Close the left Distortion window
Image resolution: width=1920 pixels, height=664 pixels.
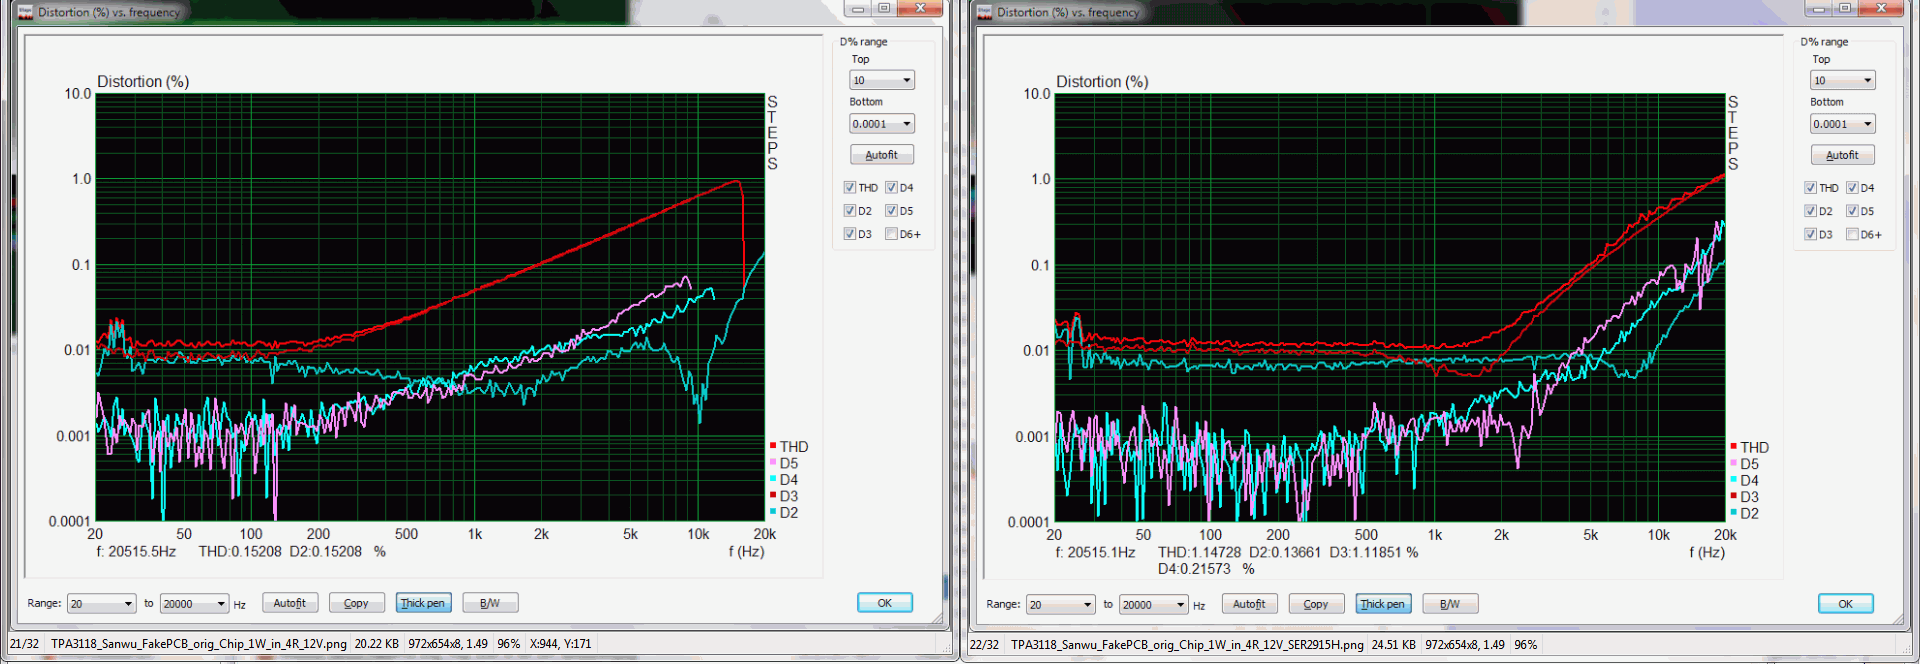click(x=920, y=8)
